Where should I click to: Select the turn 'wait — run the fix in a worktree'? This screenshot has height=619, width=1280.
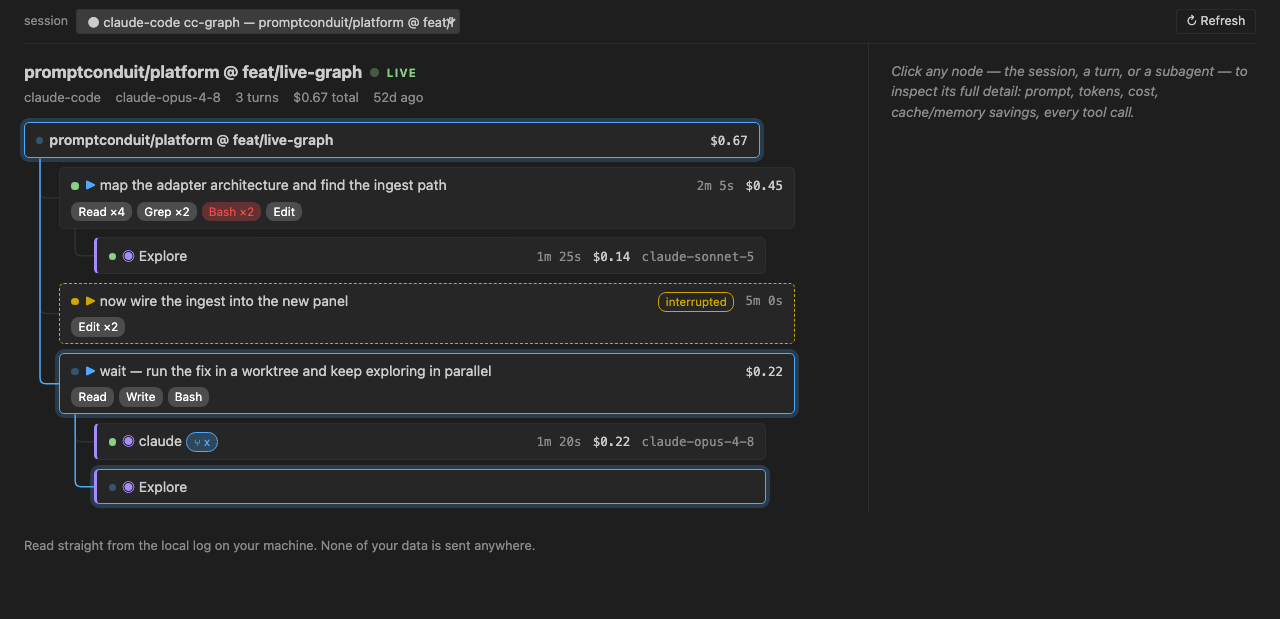click(x=427, y=383)
